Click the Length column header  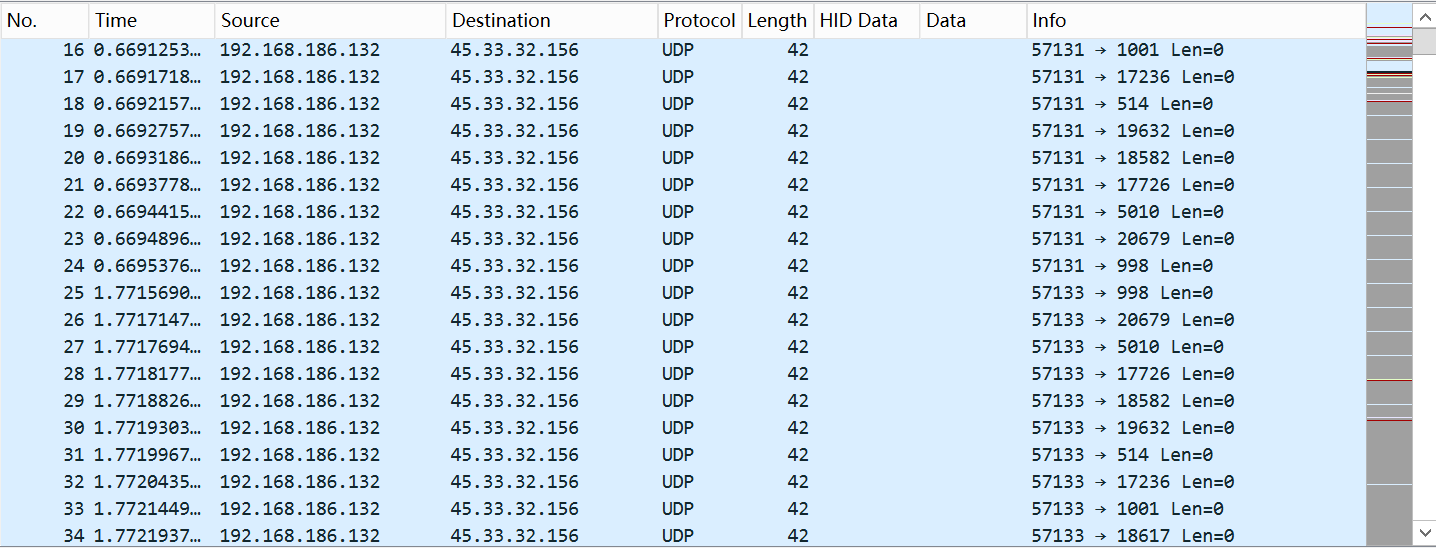[777, 20]
